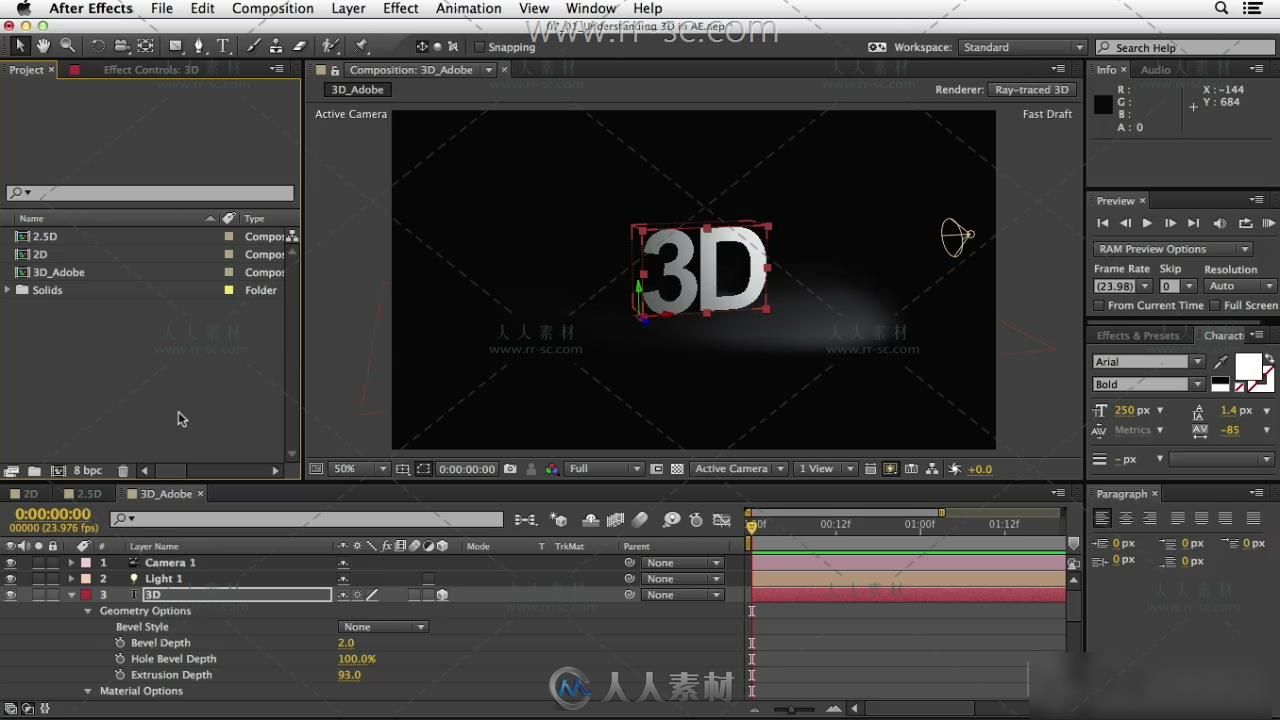Open the Animation menu
Image resolution: width=1280 pixels, height=720 pixels.
[x=468, y=8]
